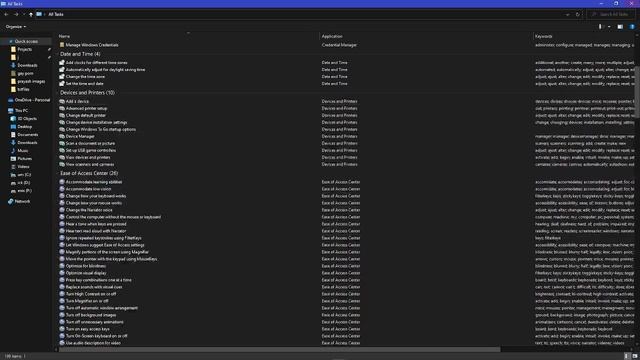This screenshot has width=640, height=360.
Task: Open the view options dropdown arrow
Action: click(x=609, y=27)
